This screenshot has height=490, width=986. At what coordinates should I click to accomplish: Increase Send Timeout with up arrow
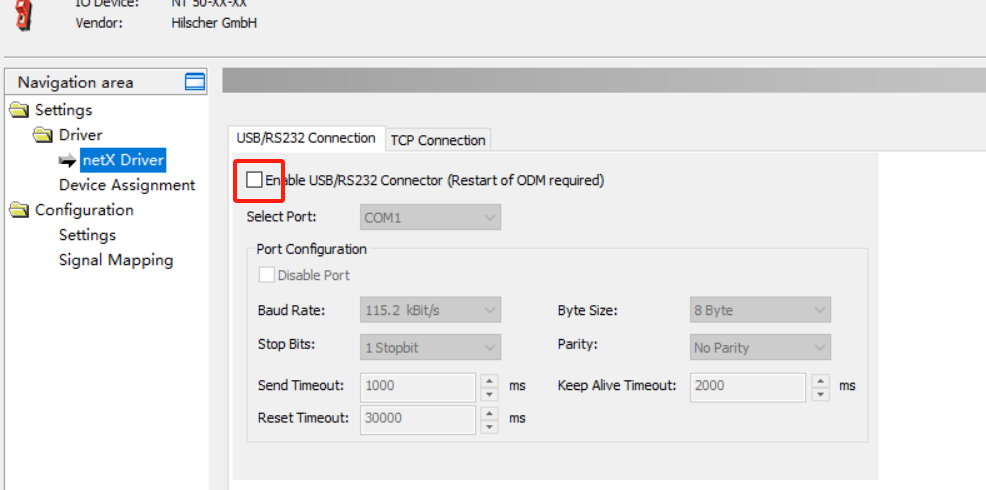click(489, 379)
